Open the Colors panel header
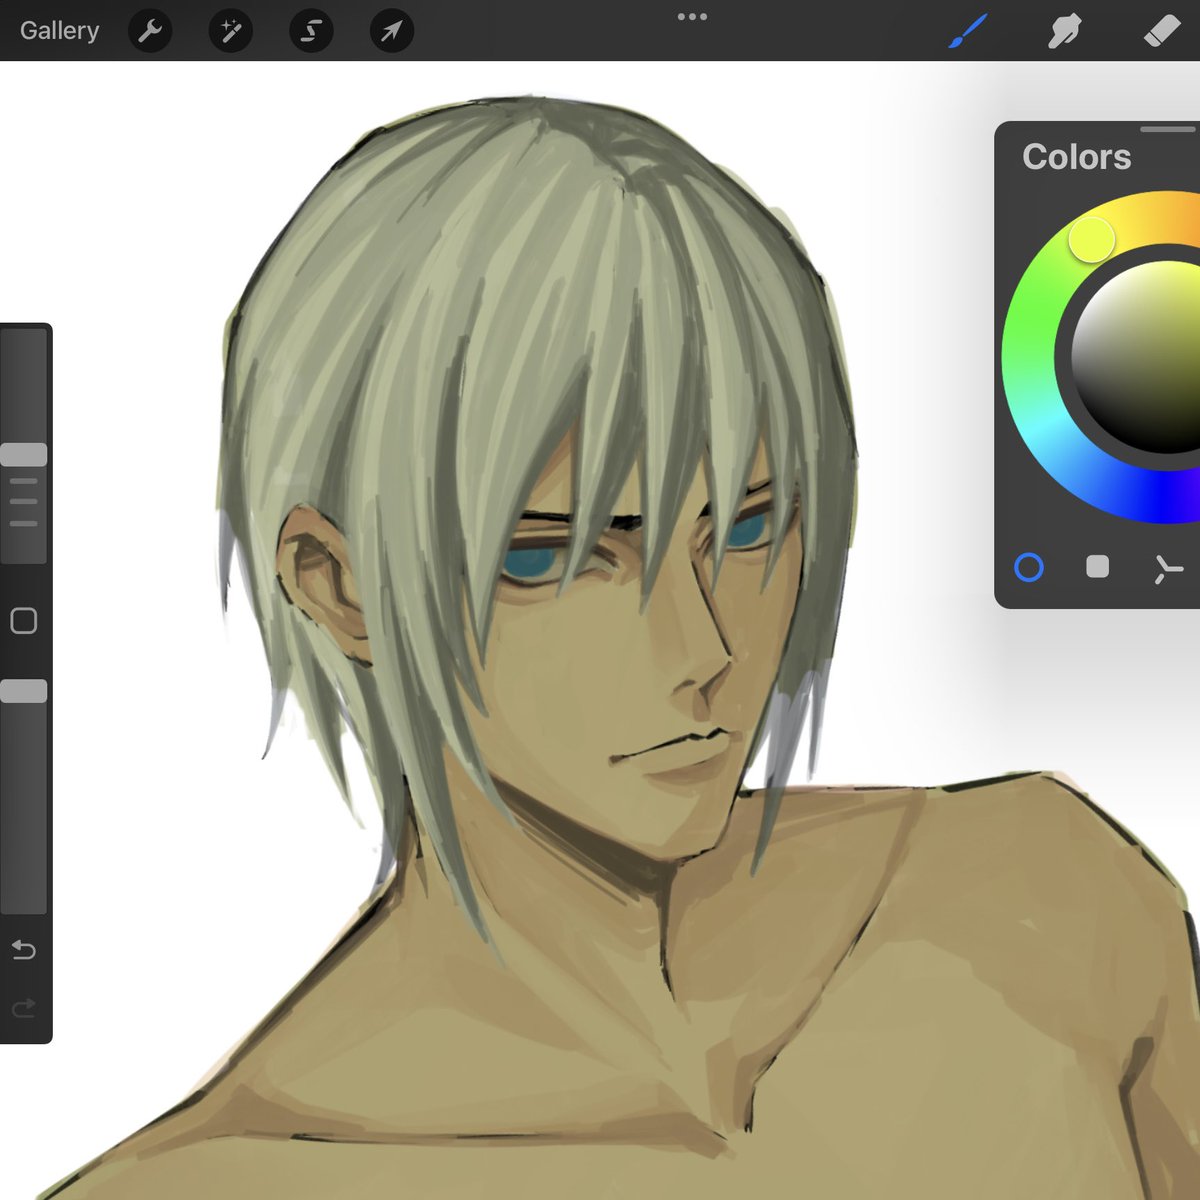1200x1200 pixels. (1076, 156)
